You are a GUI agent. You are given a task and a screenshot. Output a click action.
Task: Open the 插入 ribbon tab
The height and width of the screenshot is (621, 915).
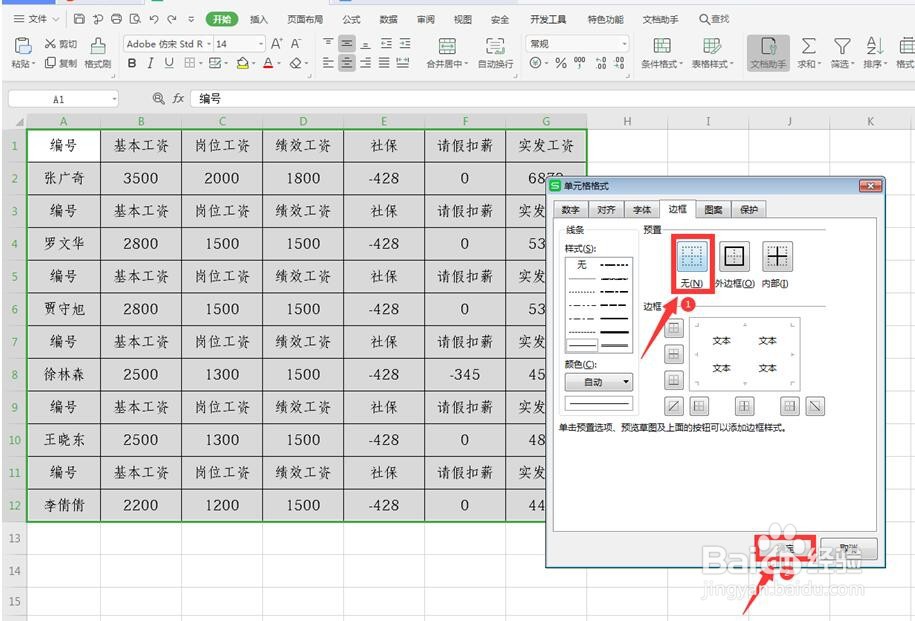pos(259,19)
